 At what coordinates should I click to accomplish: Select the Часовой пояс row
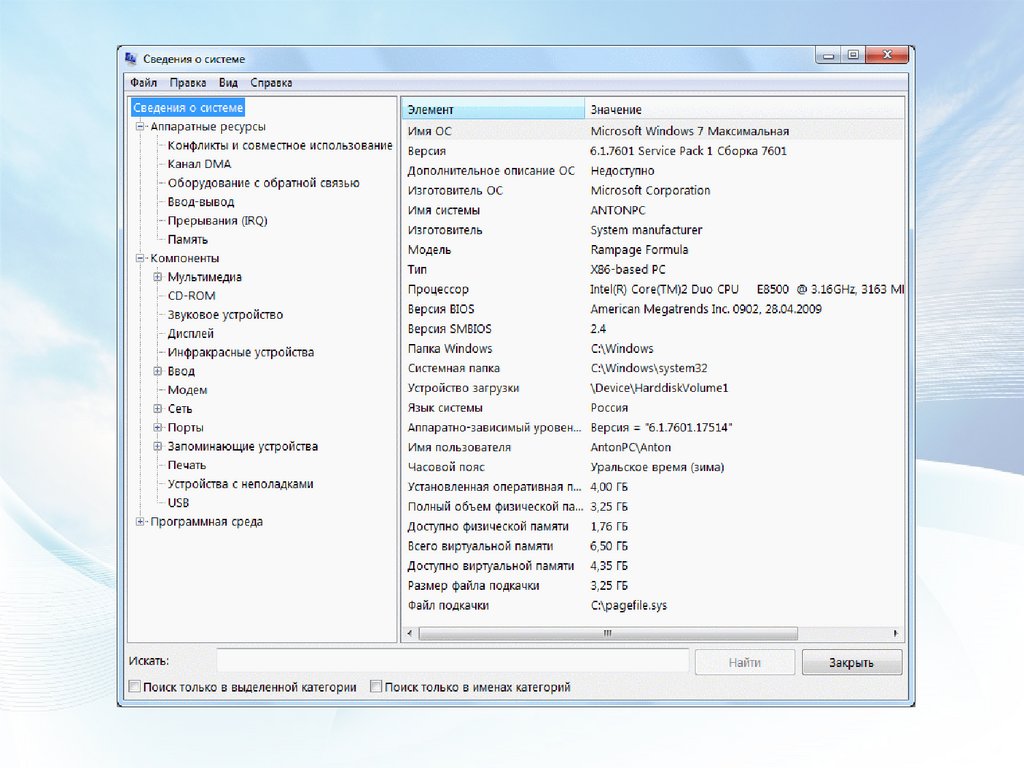(x=653, y=467)
